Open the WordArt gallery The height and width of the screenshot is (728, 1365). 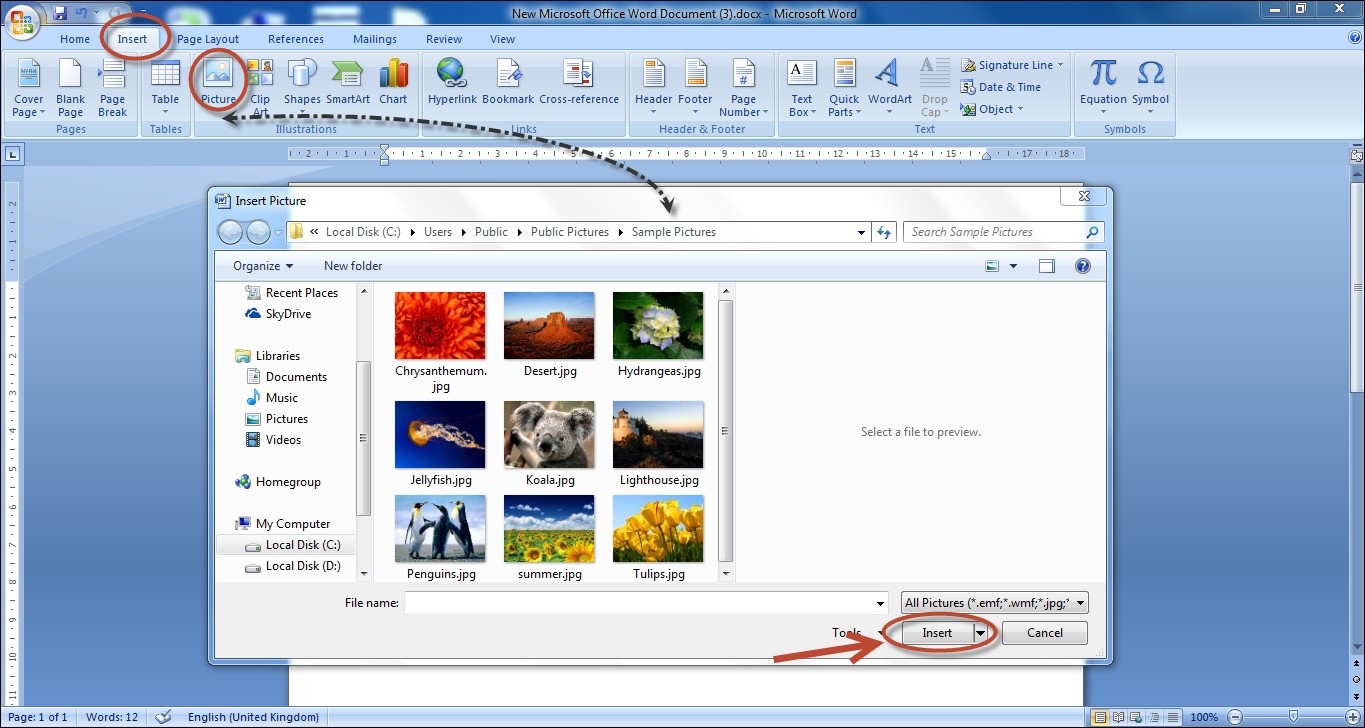coord(889,75)
